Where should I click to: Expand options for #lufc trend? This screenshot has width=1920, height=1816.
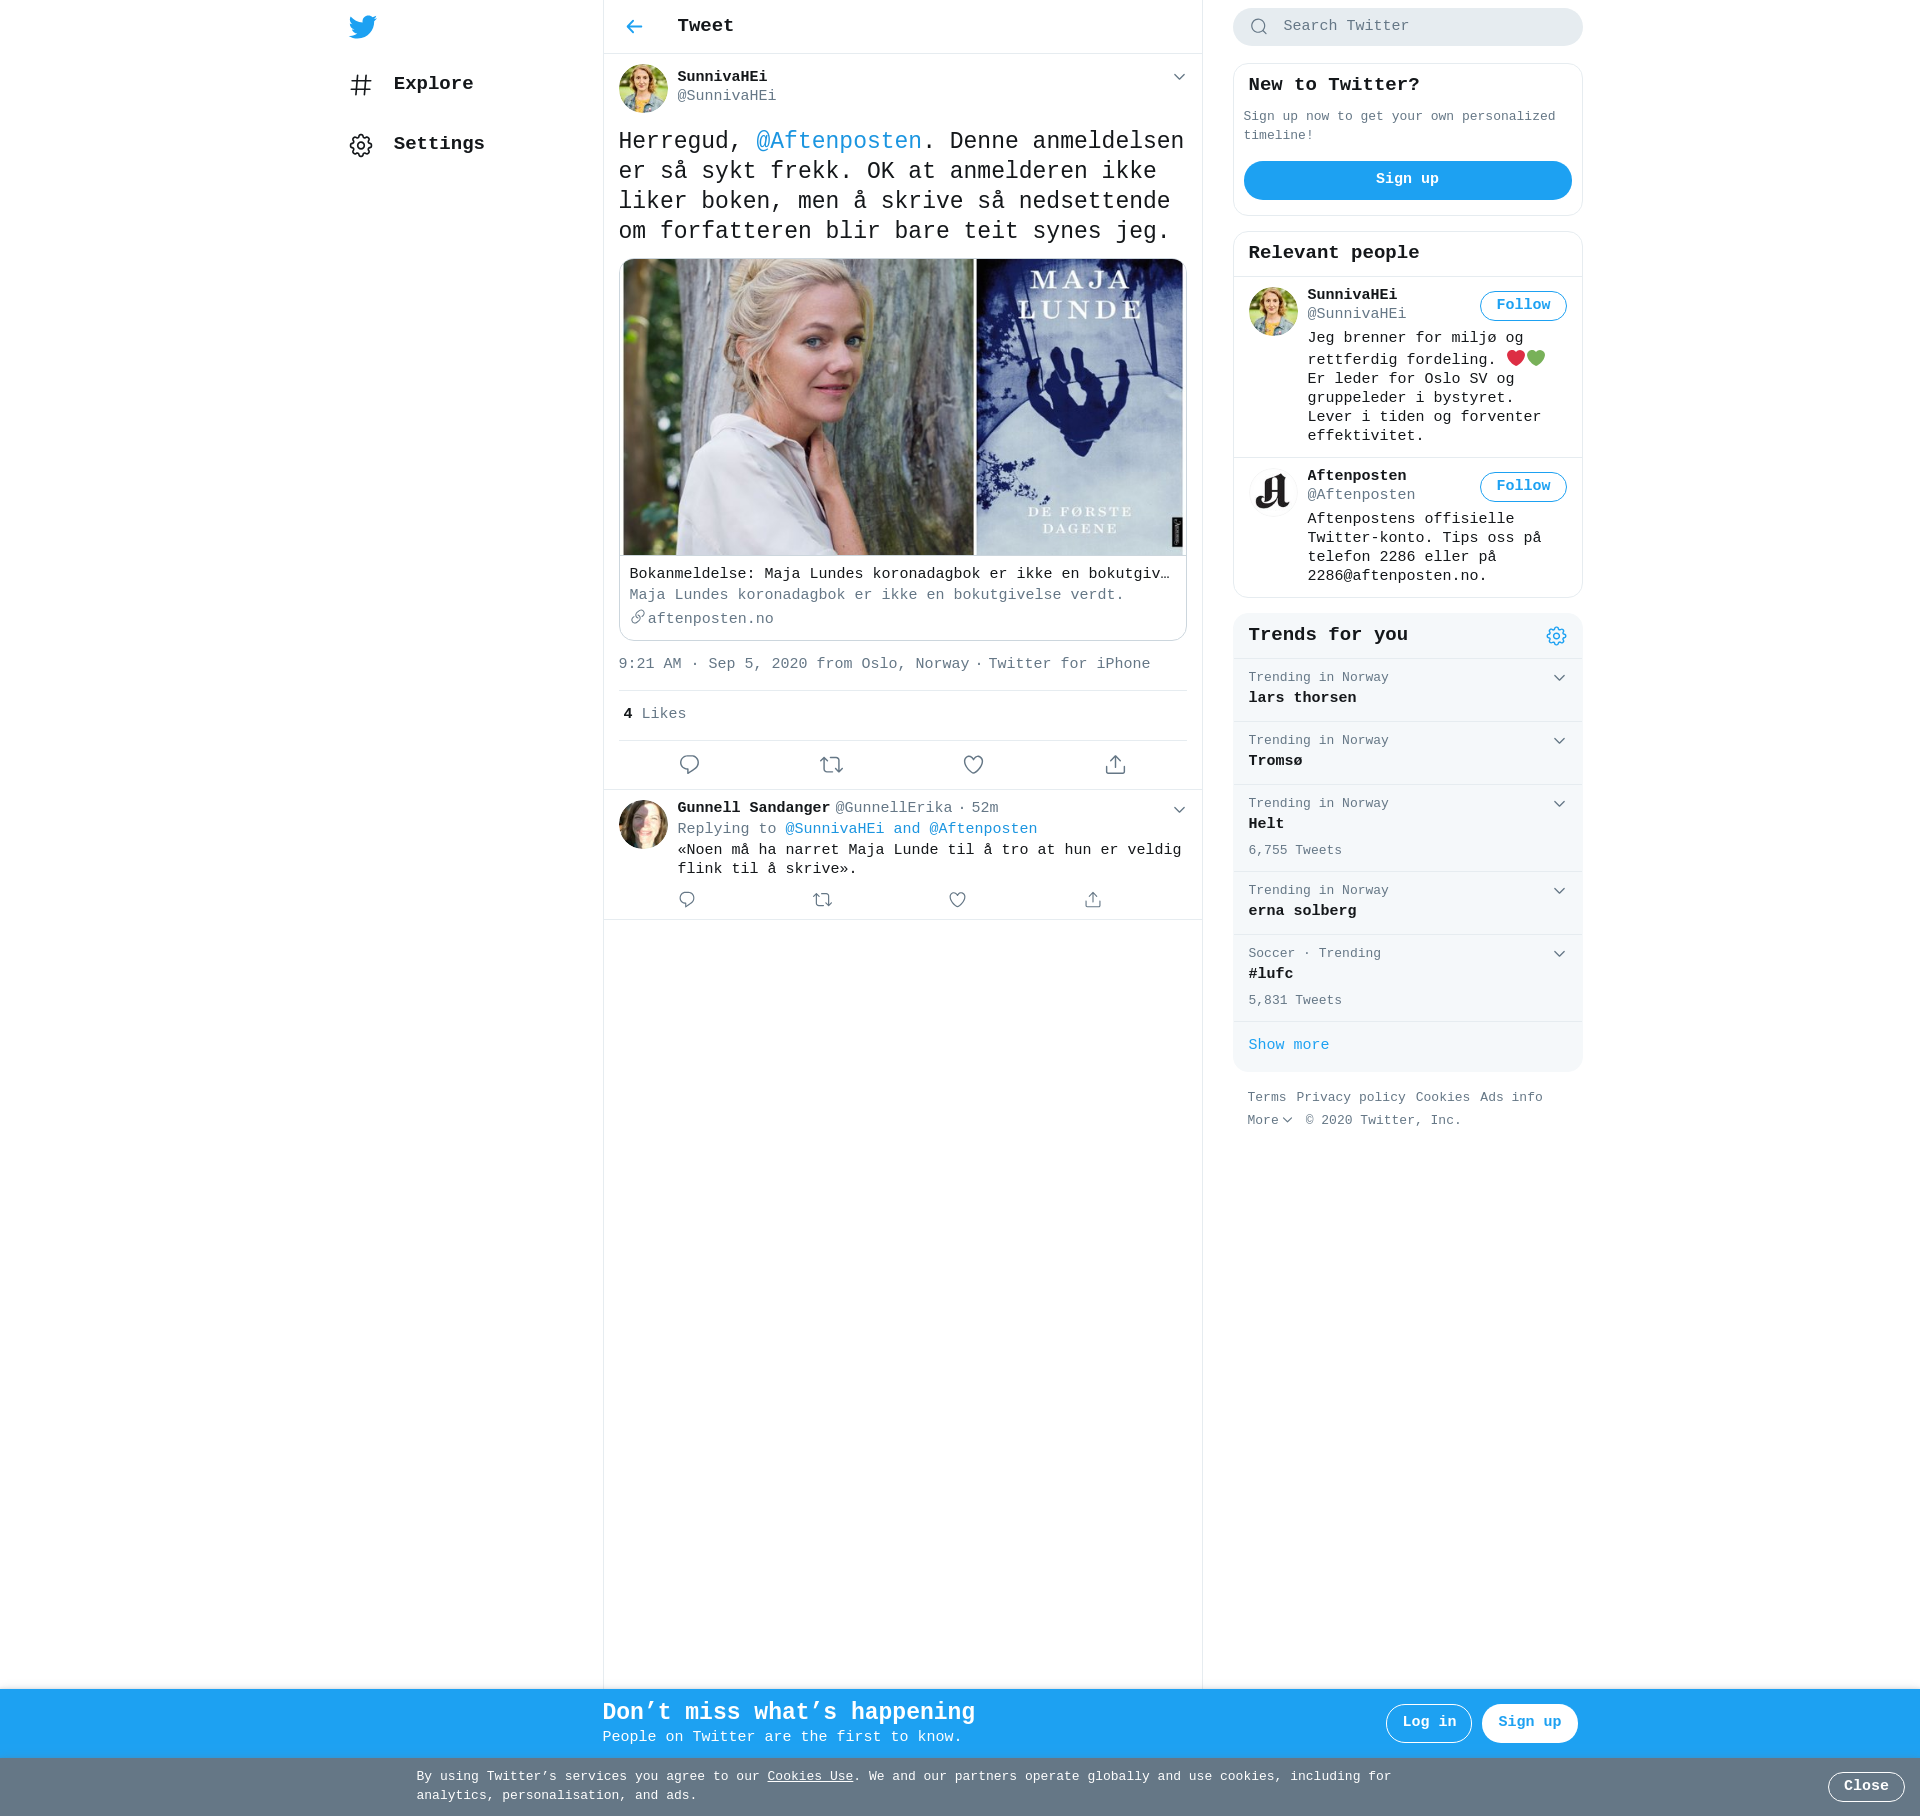[x=1559, y=954]
